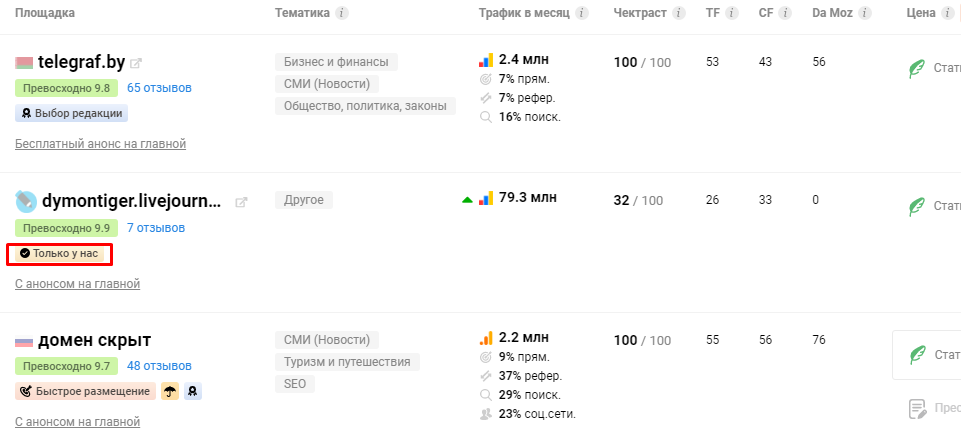Click info icon next to Тематика header
978x443 pixels.
tap(342, 13)
